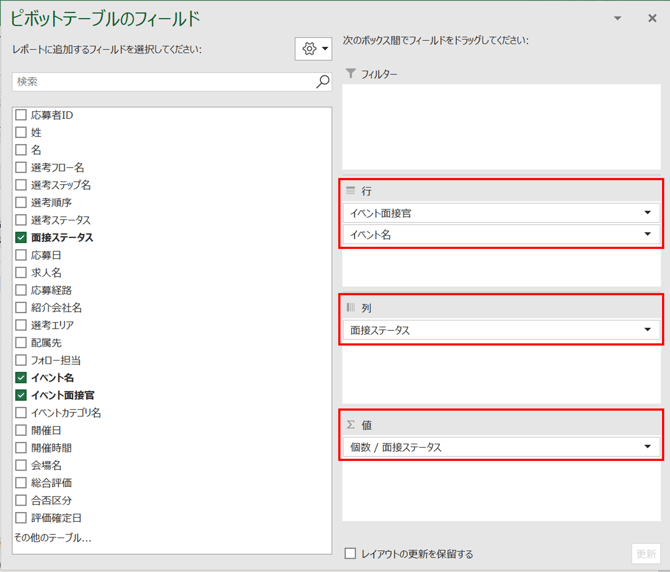670x572 pixels.
Task: Check the 合否区分 field checkbox
Action: (21, 500)
